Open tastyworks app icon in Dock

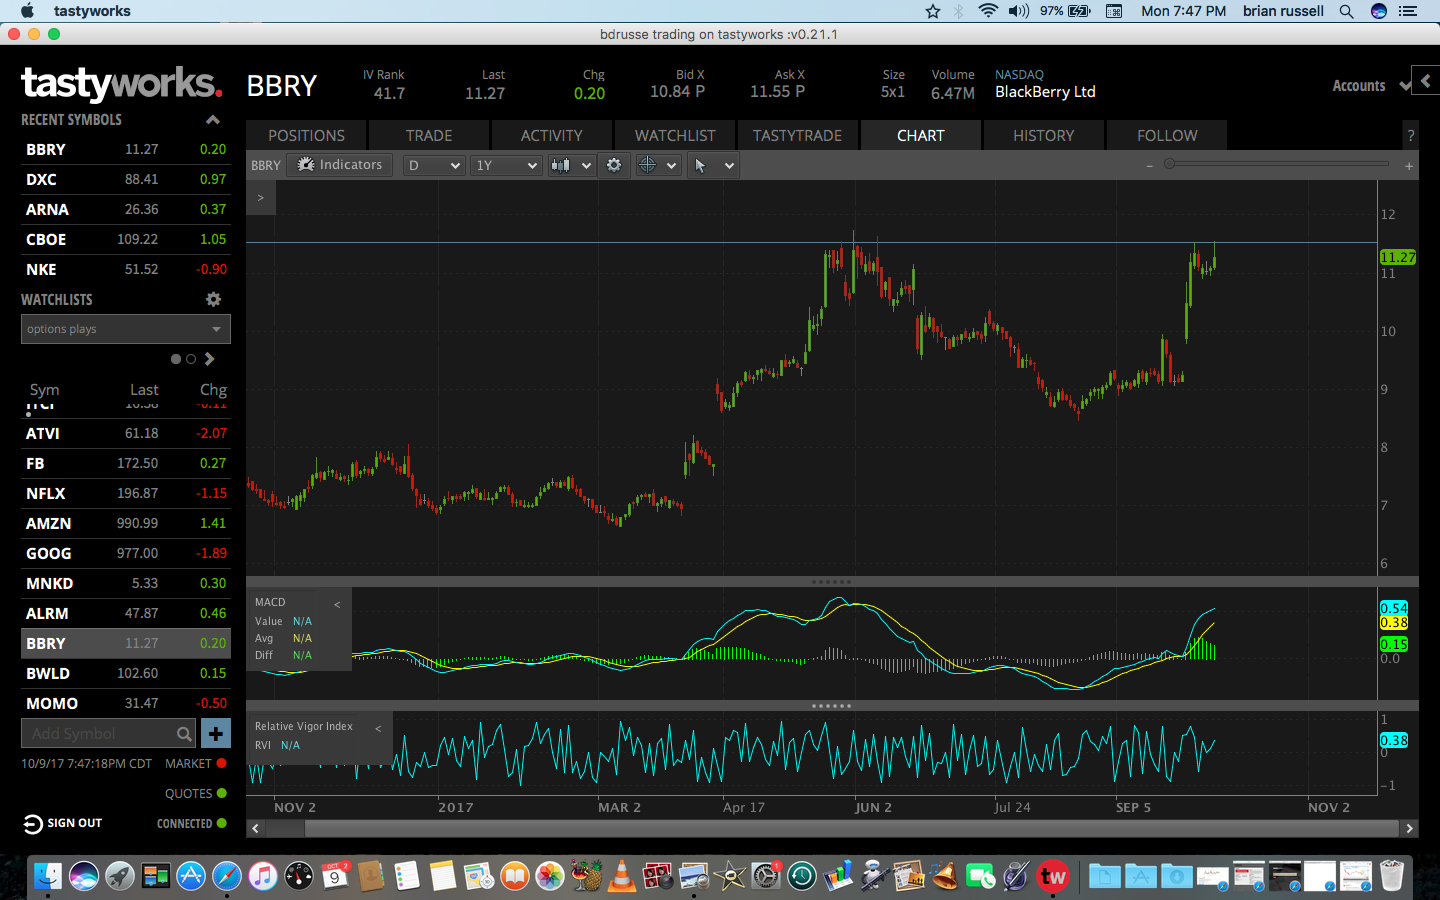tap(1052, 877)
